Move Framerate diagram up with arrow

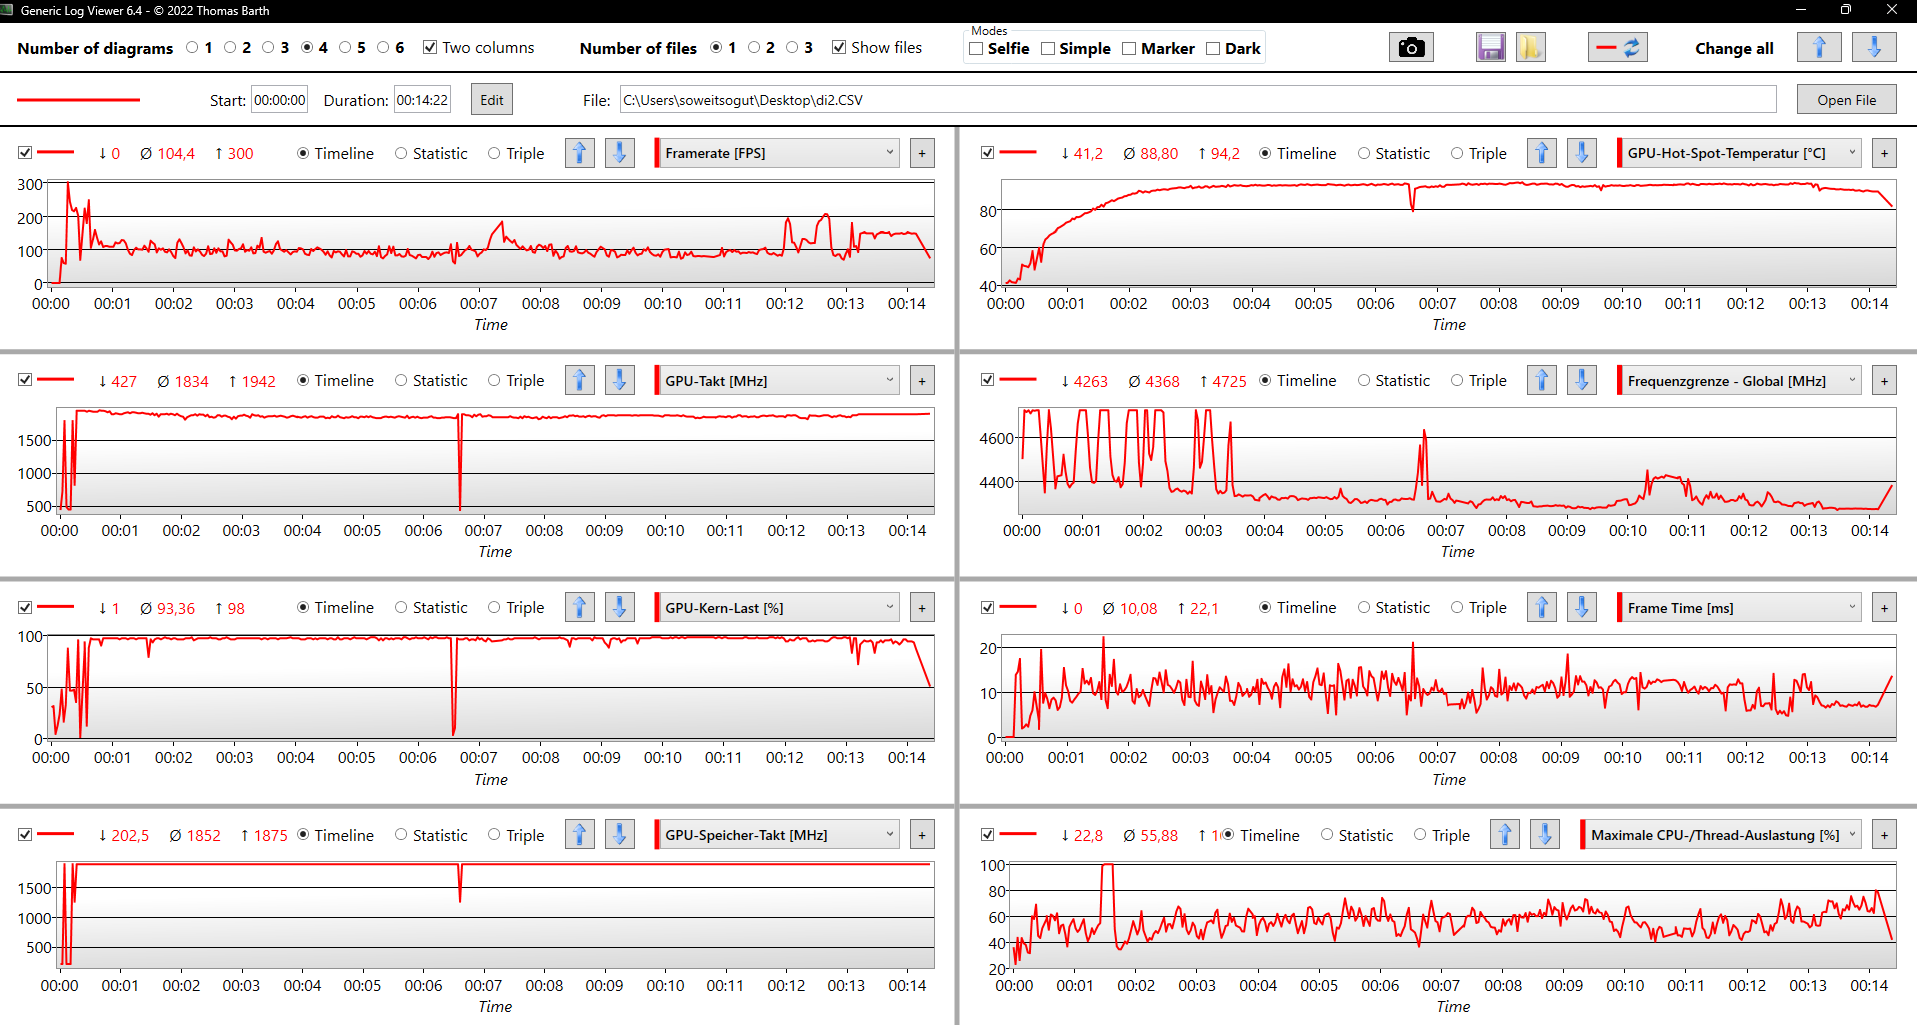coord(580,153)
